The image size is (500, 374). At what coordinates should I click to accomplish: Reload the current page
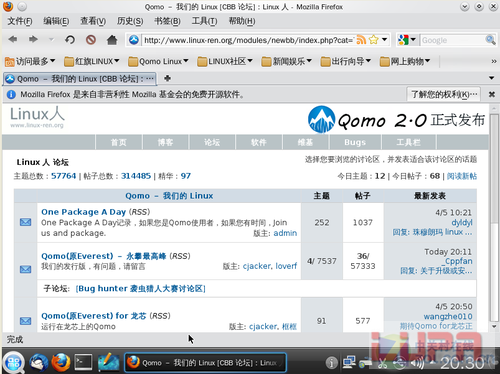(70, 40)
